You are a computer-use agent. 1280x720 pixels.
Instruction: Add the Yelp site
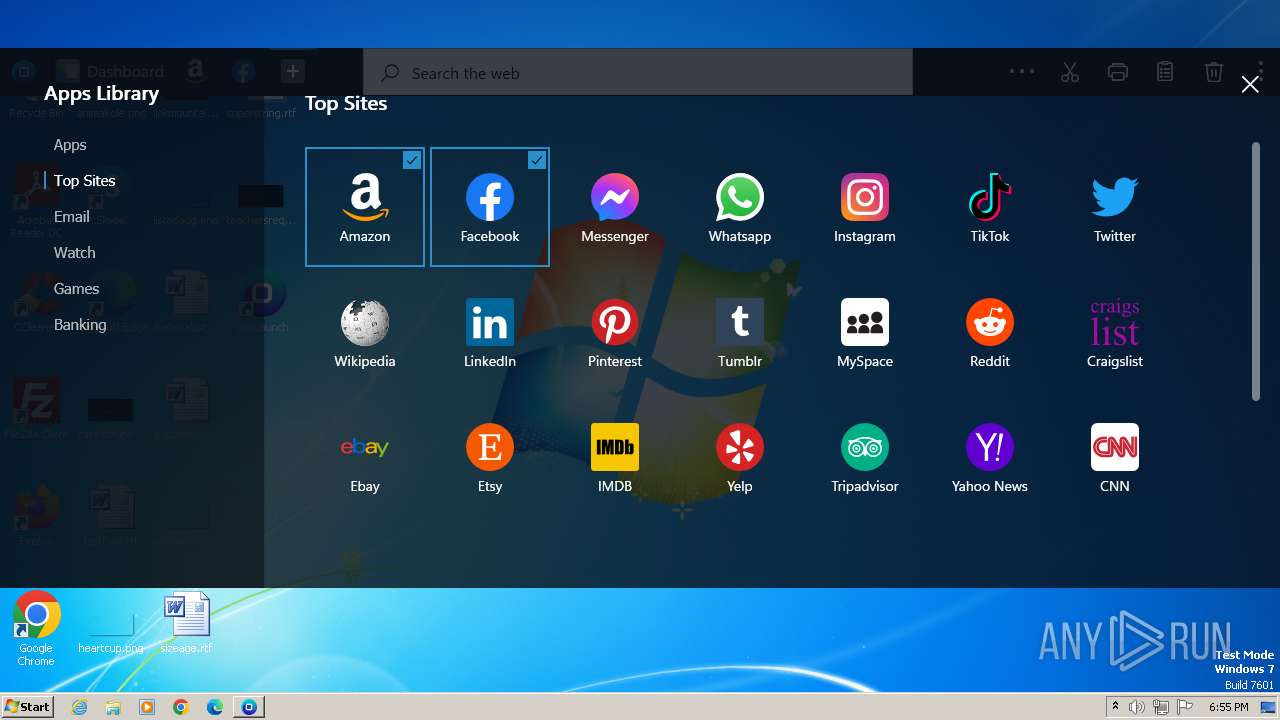pyautogui.click(x=740, y=457)
